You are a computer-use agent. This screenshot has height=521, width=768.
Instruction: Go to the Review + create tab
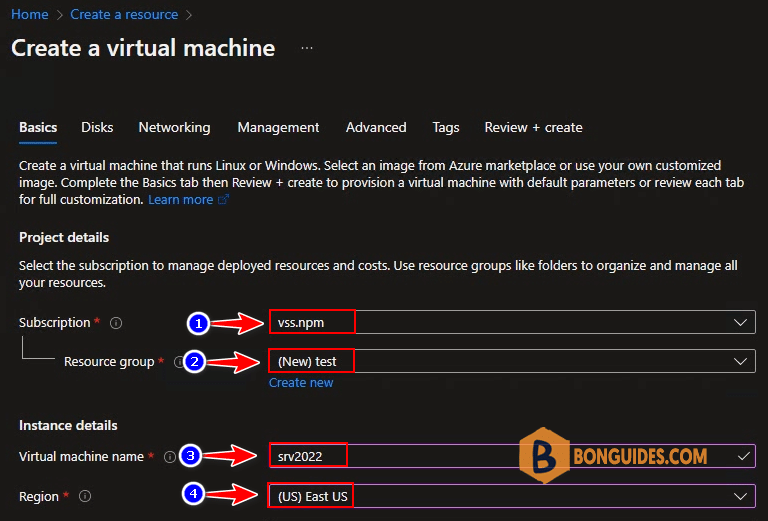click(x=533, y=128)
